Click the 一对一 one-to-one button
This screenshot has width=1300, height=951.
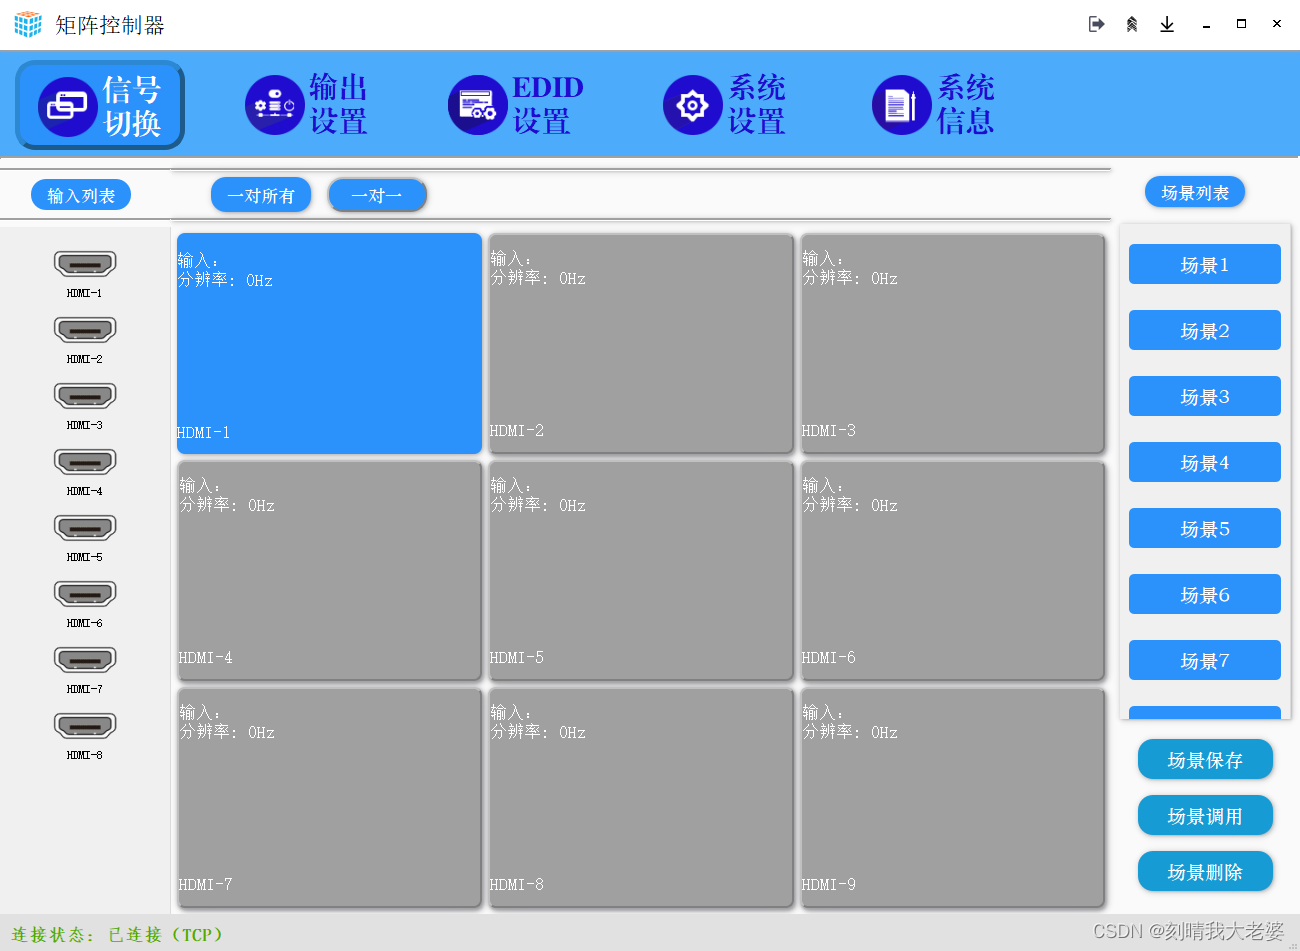click(377, 195)
